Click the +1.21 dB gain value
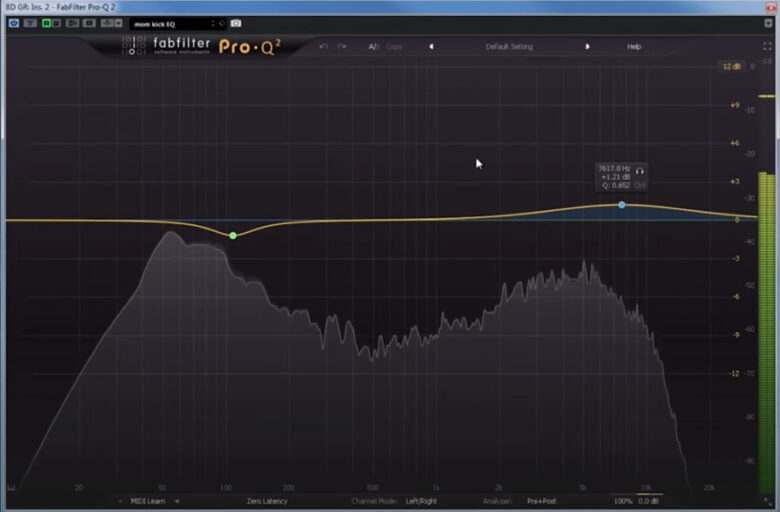 tap(616, 177)
